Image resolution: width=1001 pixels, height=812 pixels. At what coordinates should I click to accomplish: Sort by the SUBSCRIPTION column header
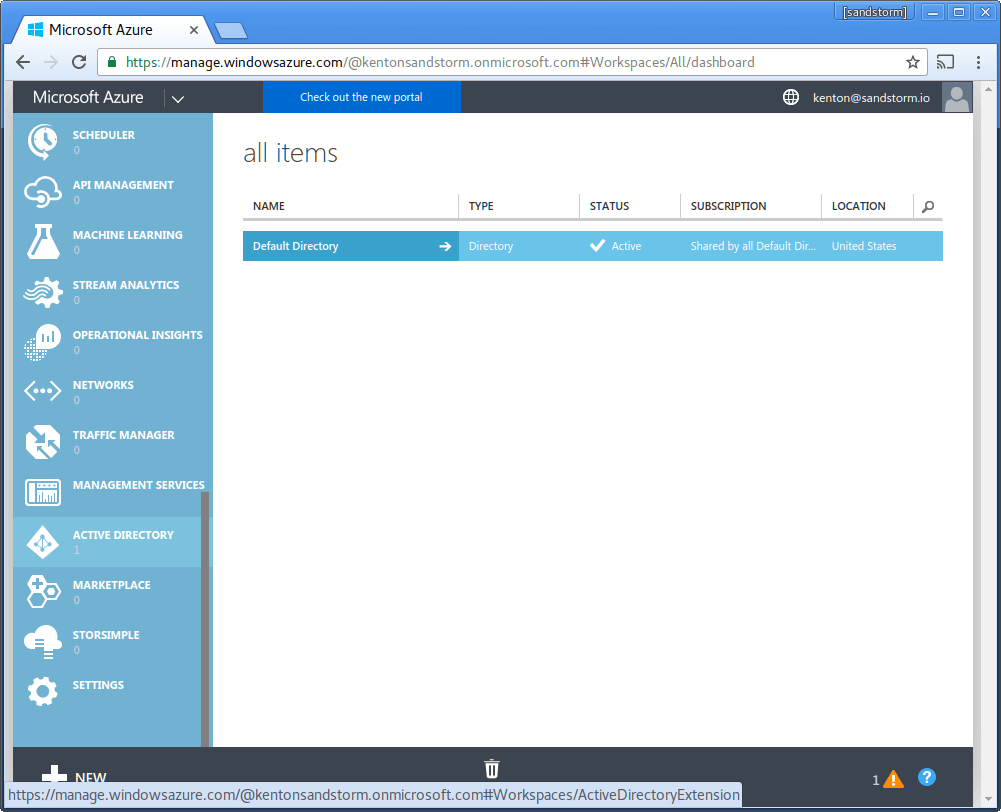click(x=728, y=206)
